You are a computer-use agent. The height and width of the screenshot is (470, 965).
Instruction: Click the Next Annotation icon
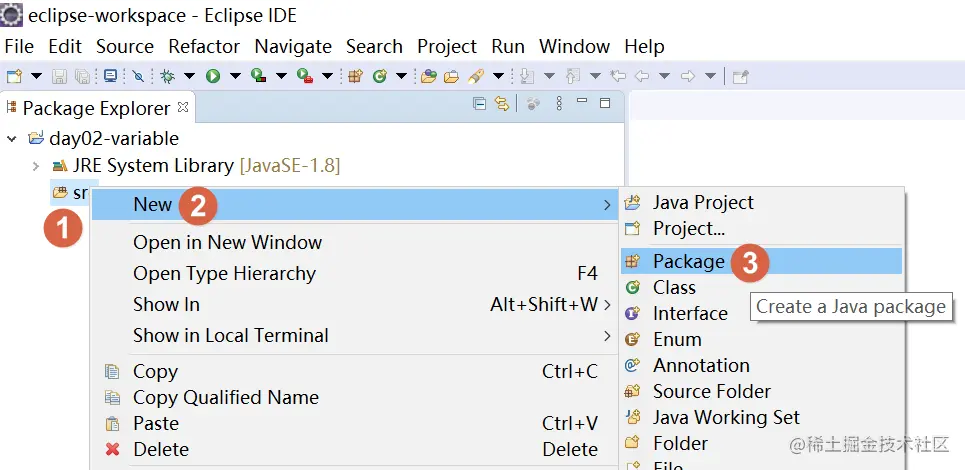coord(526,76)
